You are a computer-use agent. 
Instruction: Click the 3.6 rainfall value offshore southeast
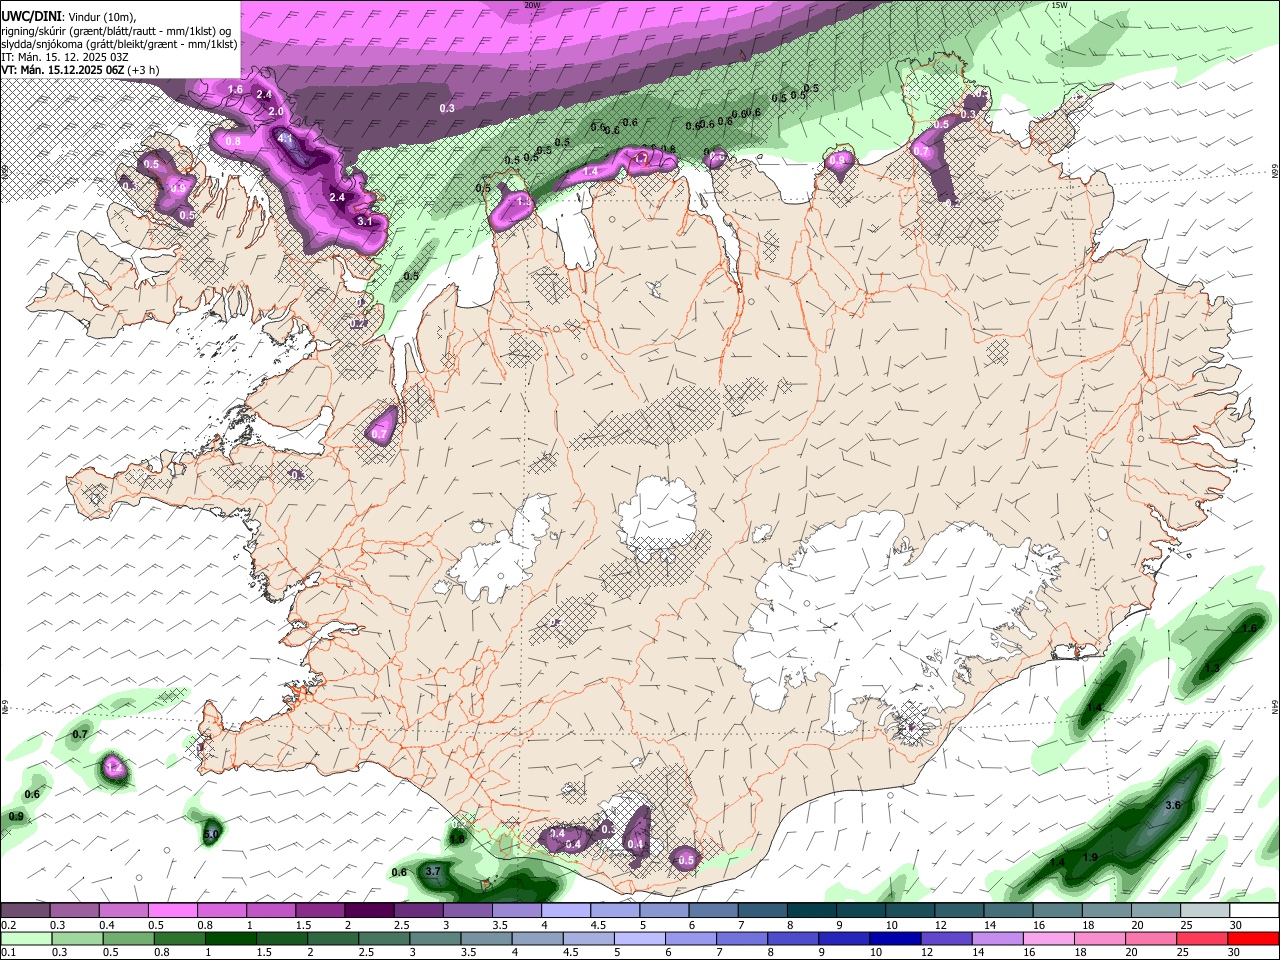coord(1174,805)
